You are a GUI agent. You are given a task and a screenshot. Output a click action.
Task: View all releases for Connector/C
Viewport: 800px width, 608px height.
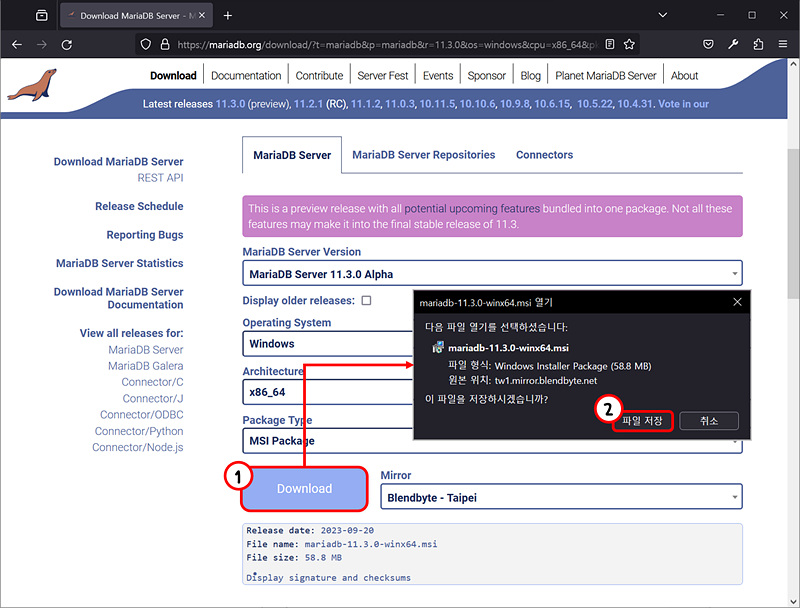[x=152, y=382]
